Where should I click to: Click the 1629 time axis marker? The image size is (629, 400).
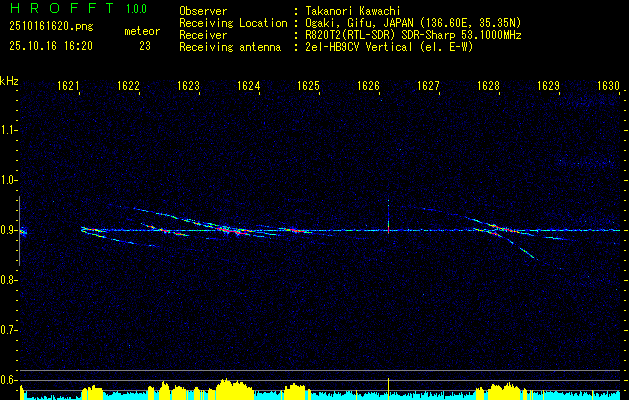point(548,86)
